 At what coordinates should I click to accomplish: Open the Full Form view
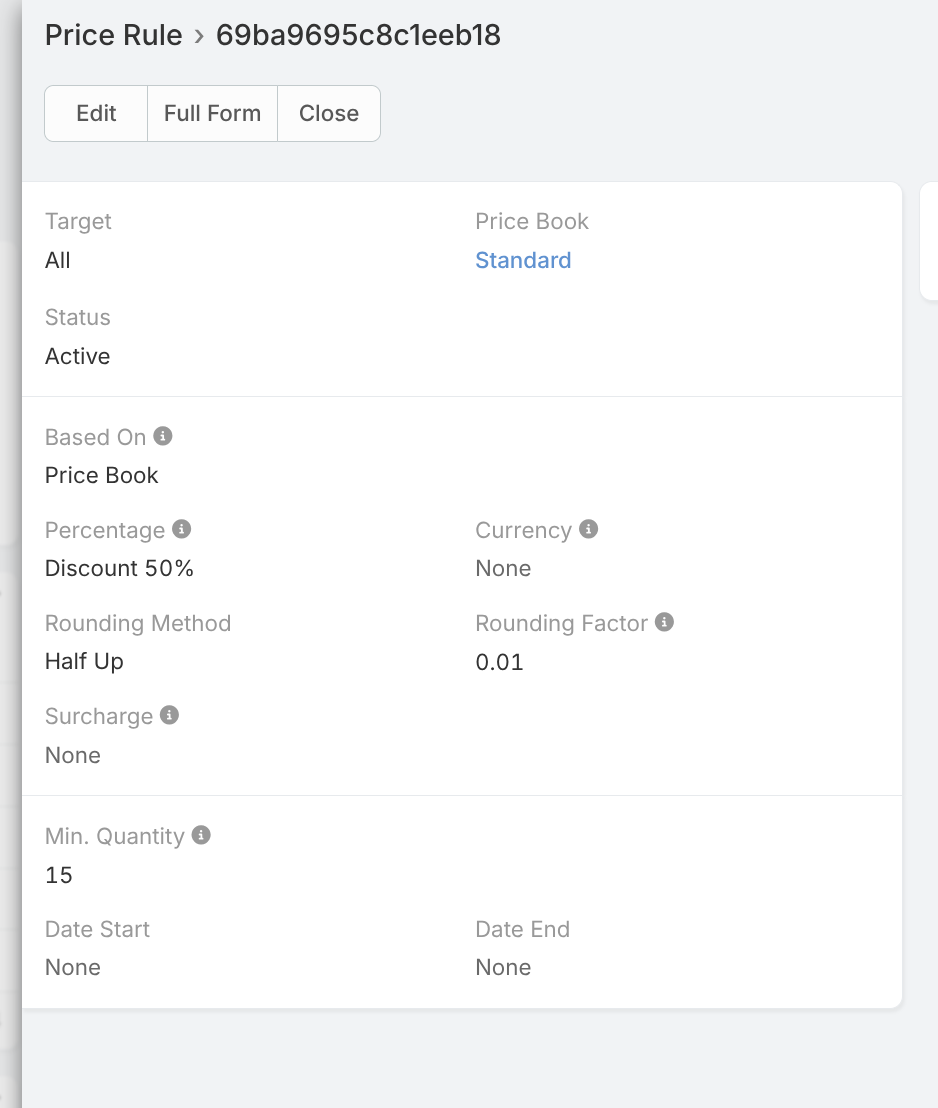click(x=212, y=113)
